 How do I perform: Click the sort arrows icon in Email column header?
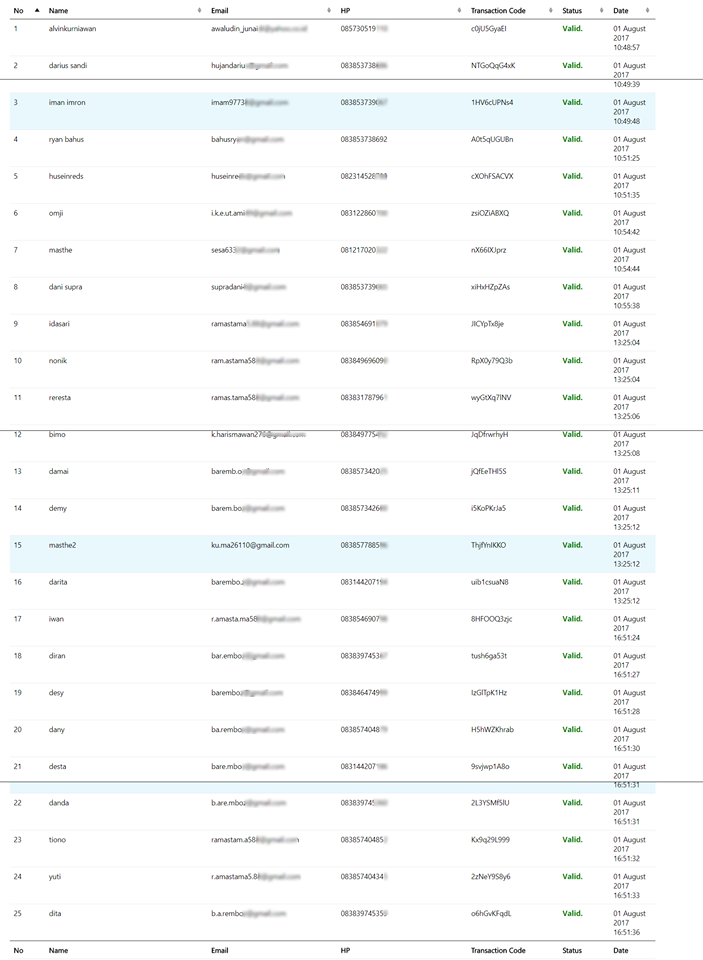point(329,10)
